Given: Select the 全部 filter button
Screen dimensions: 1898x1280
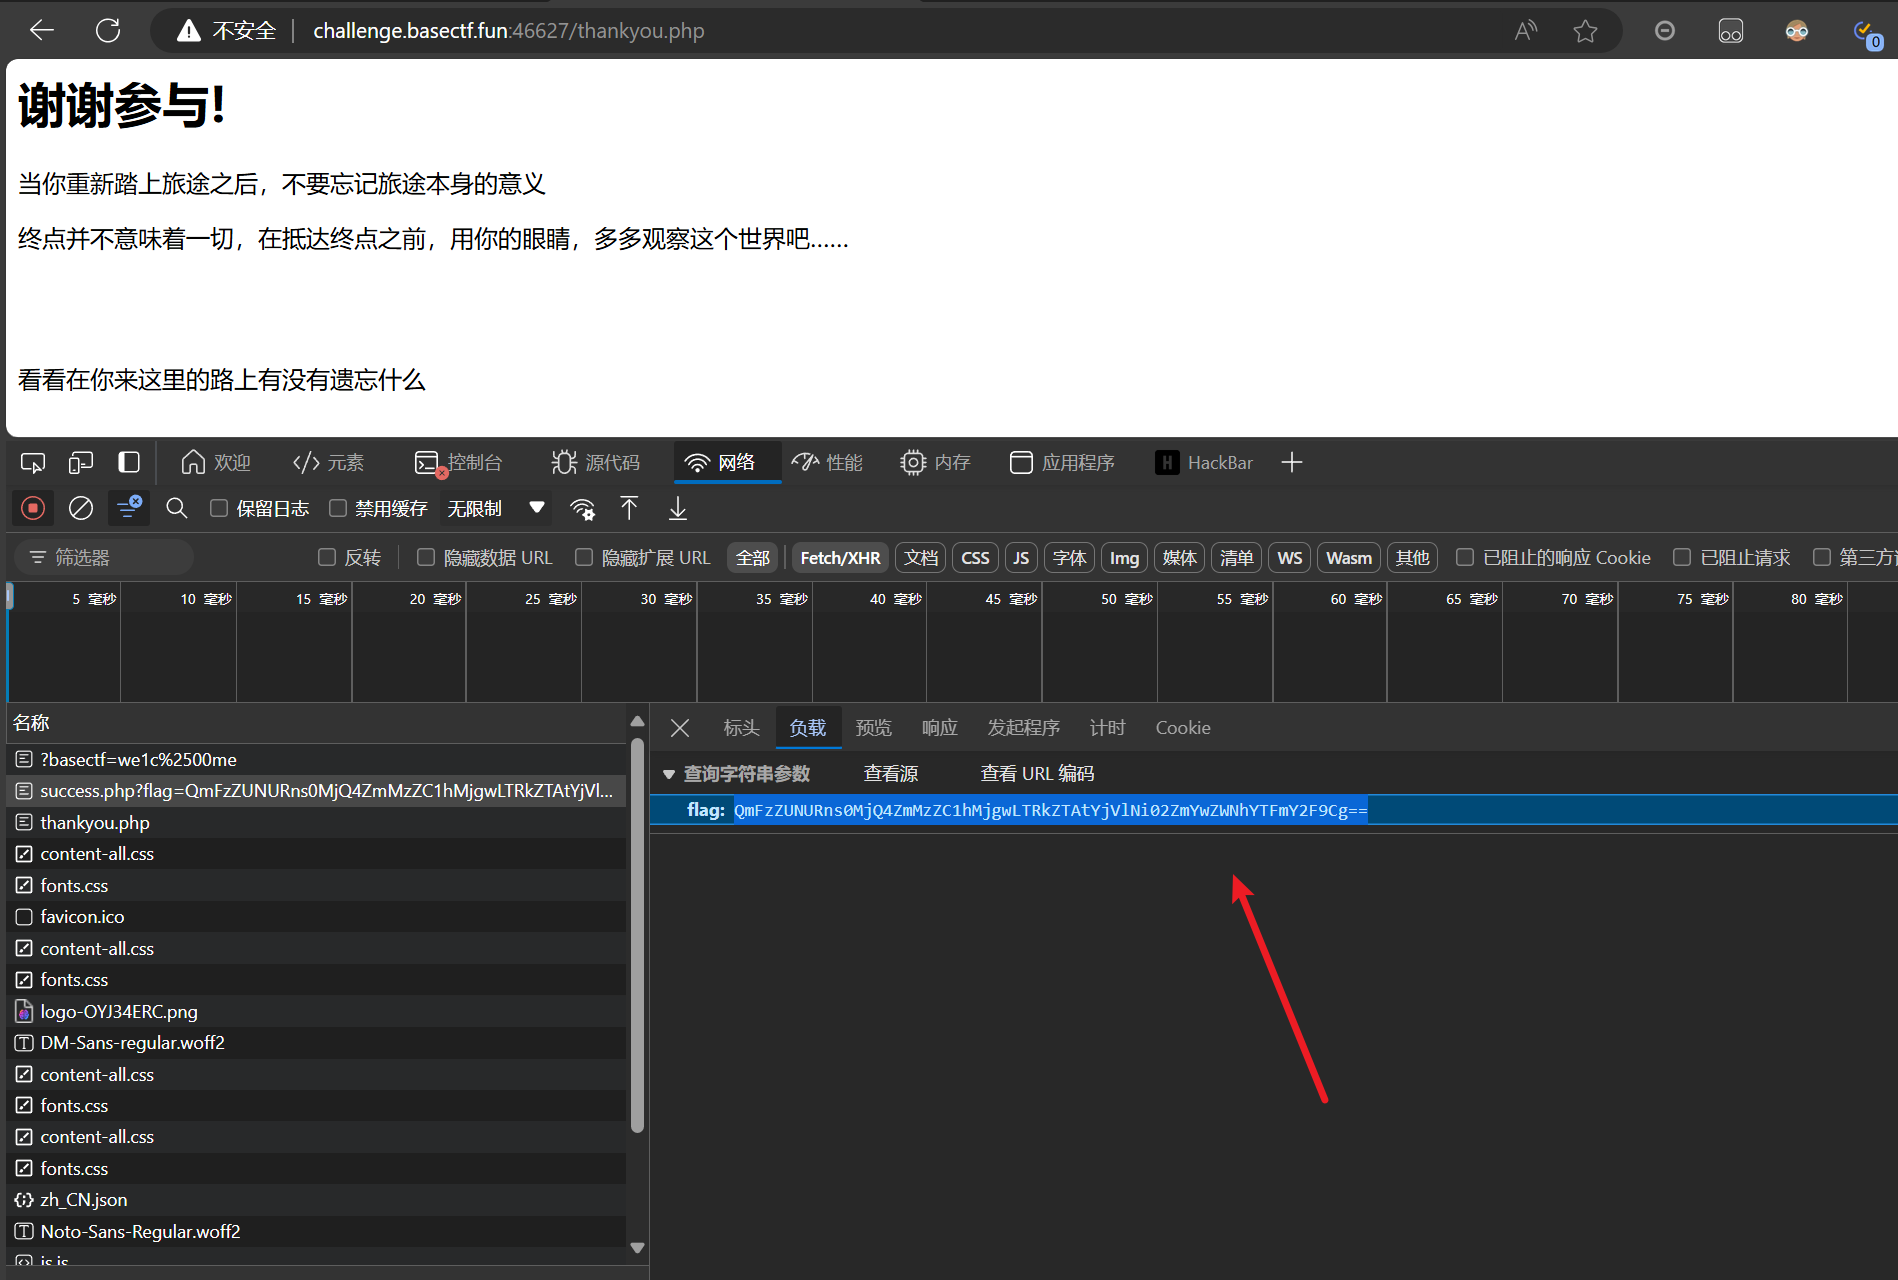Looking at the screenshot, I should coord(753,558).
